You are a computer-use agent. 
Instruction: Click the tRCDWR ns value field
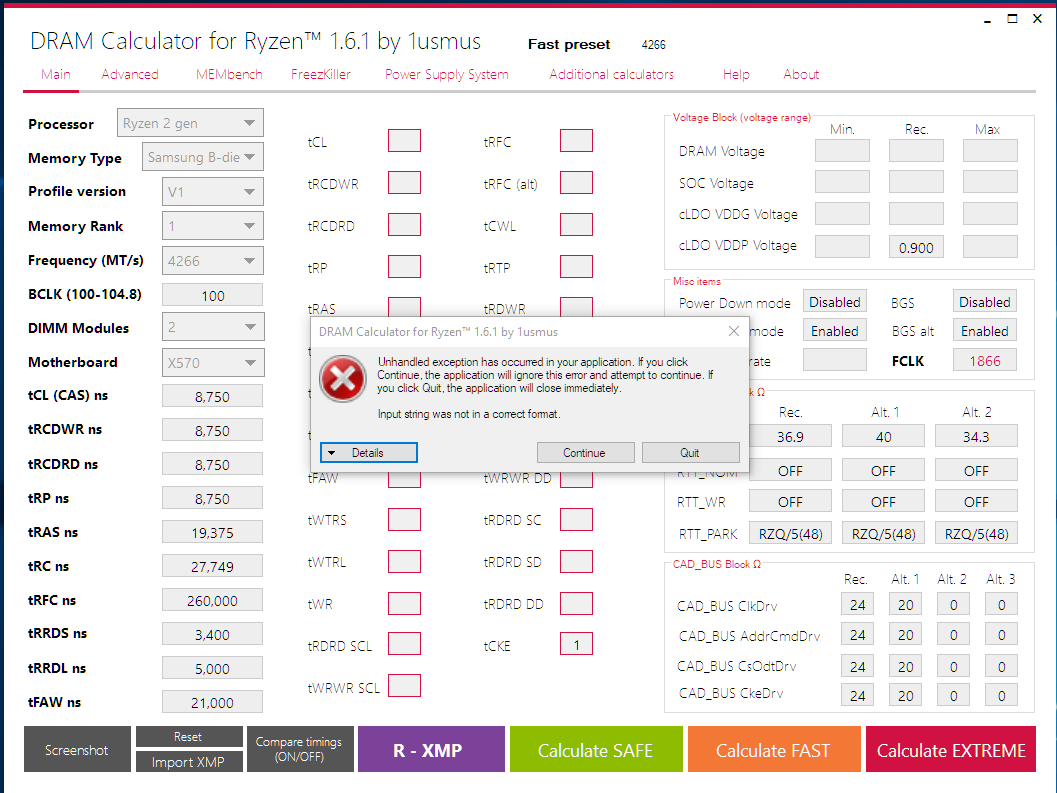[212, 430]
